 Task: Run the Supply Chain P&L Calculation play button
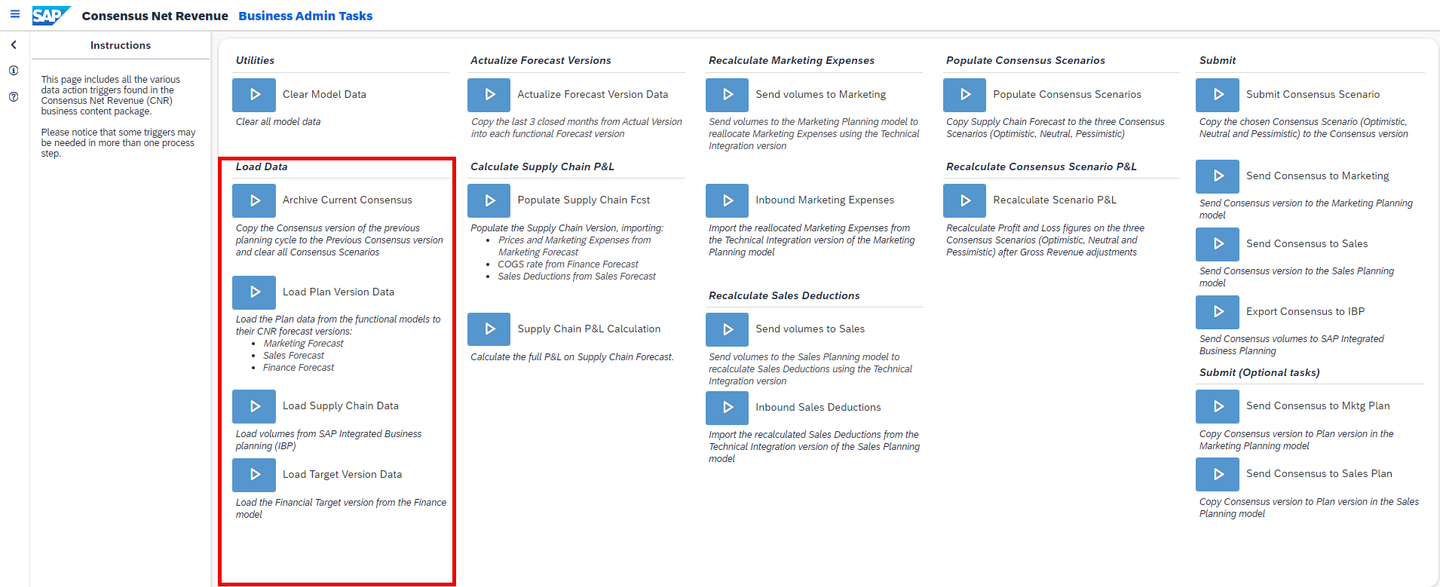pos(489,329)
